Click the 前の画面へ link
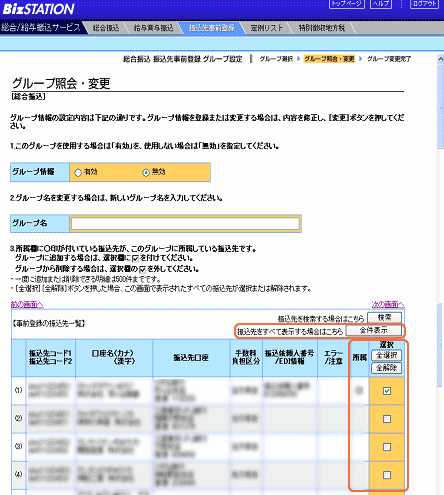444x495 pixels. [27, 304]
